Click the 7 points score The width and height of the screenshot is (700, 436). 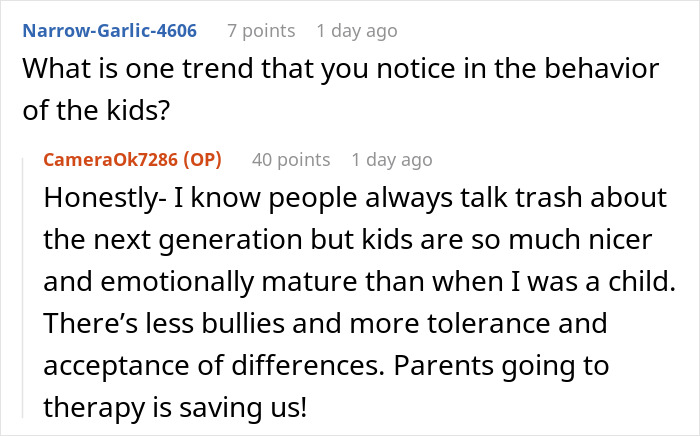(x=261, y=31)
